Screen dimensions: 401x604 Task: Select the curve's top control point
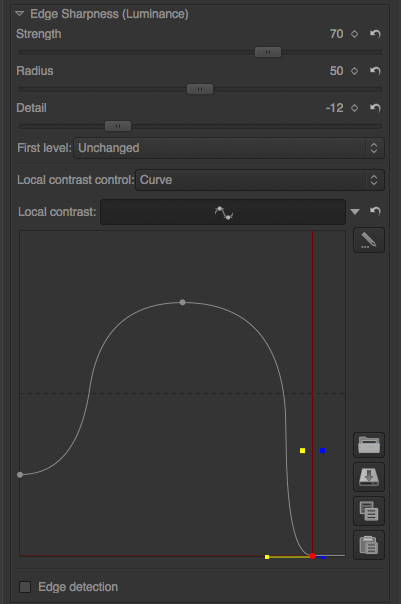[x=183, y=302]
